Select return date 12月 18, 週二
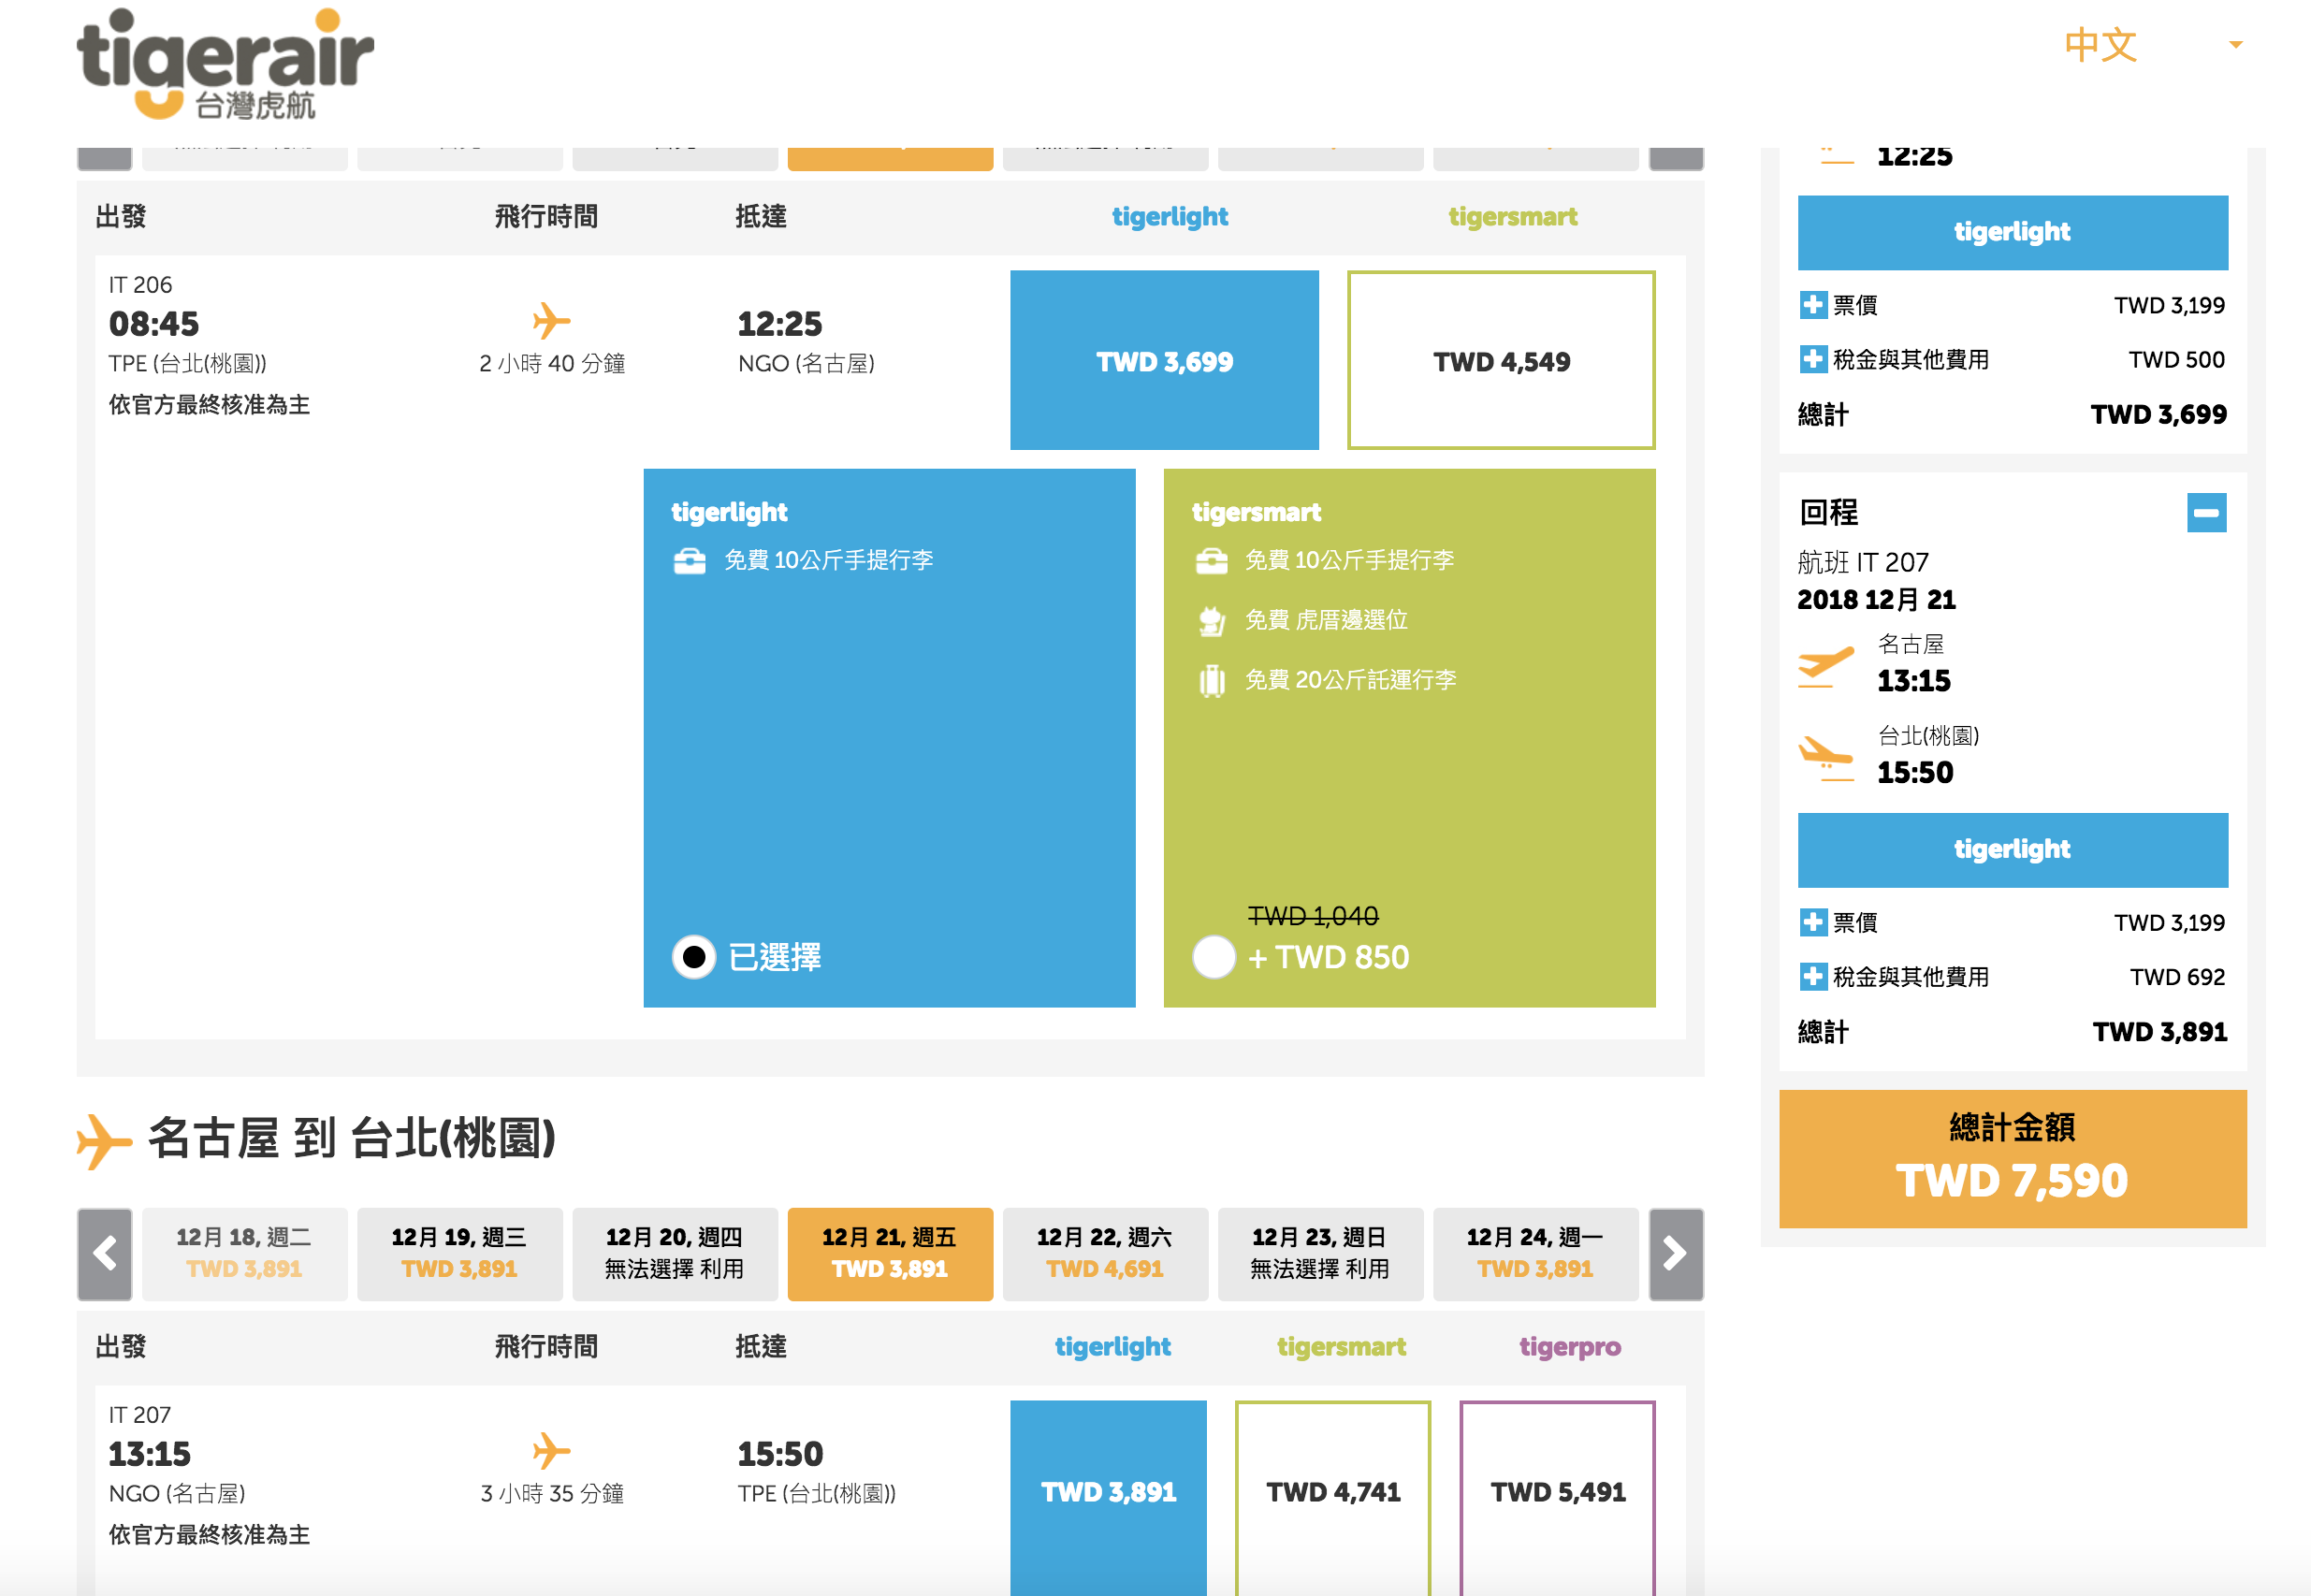2311x1596 pixels. coord(244,1254)
